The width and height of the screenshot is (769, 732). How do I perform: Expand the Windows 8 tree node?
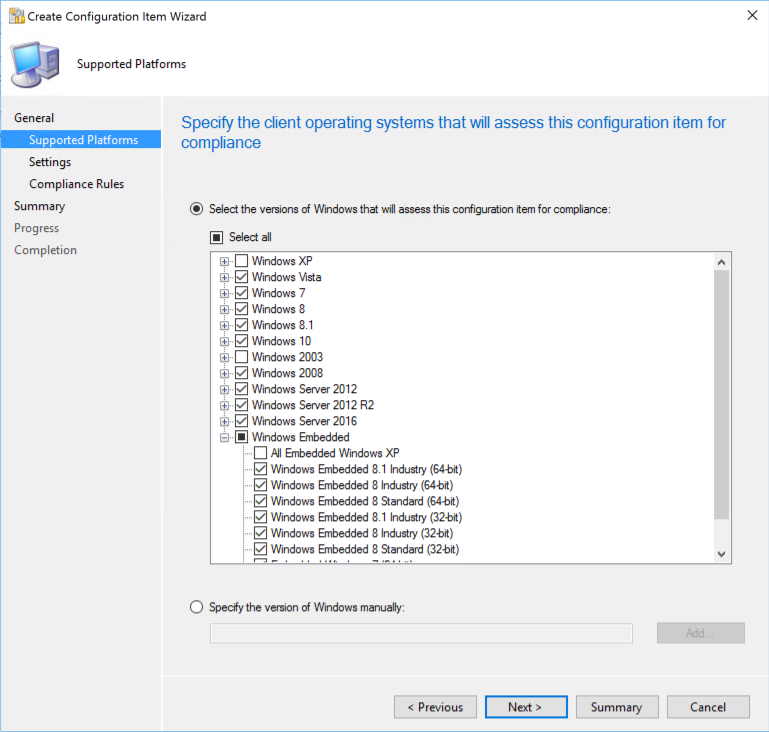coord(224,309)
